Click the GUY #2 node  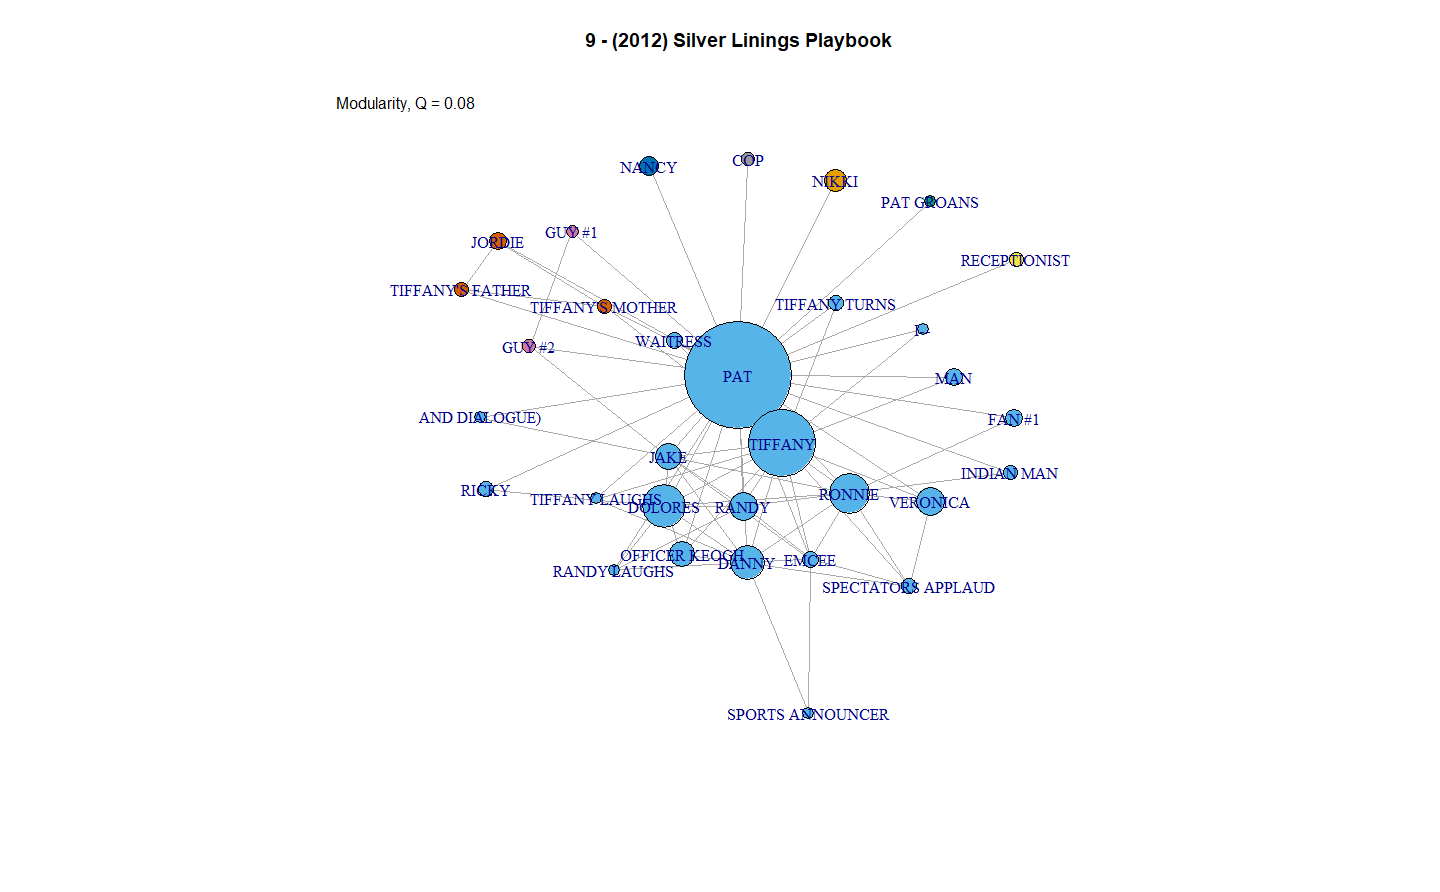[x=529, y=346]
